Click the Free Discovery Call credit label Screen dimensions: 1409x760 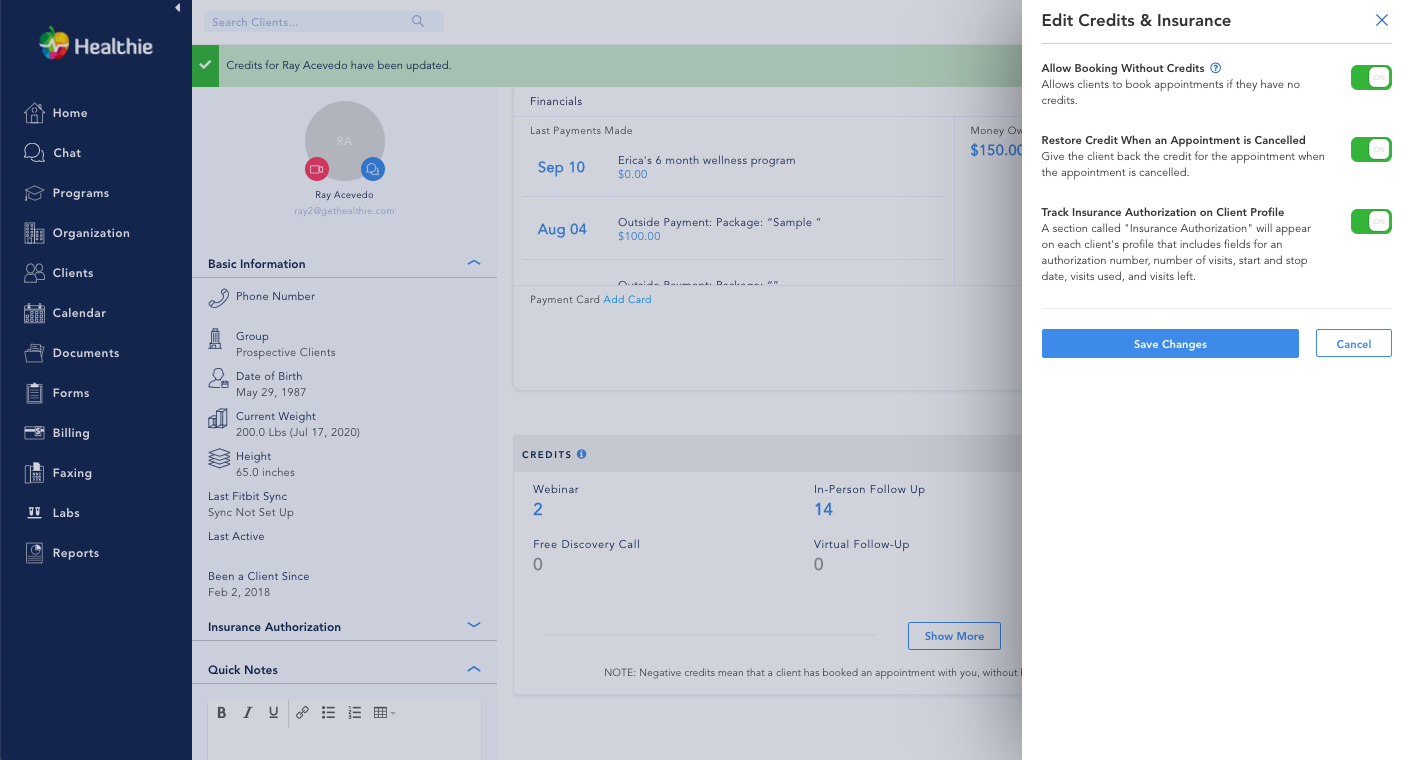(x=586, y=545)
